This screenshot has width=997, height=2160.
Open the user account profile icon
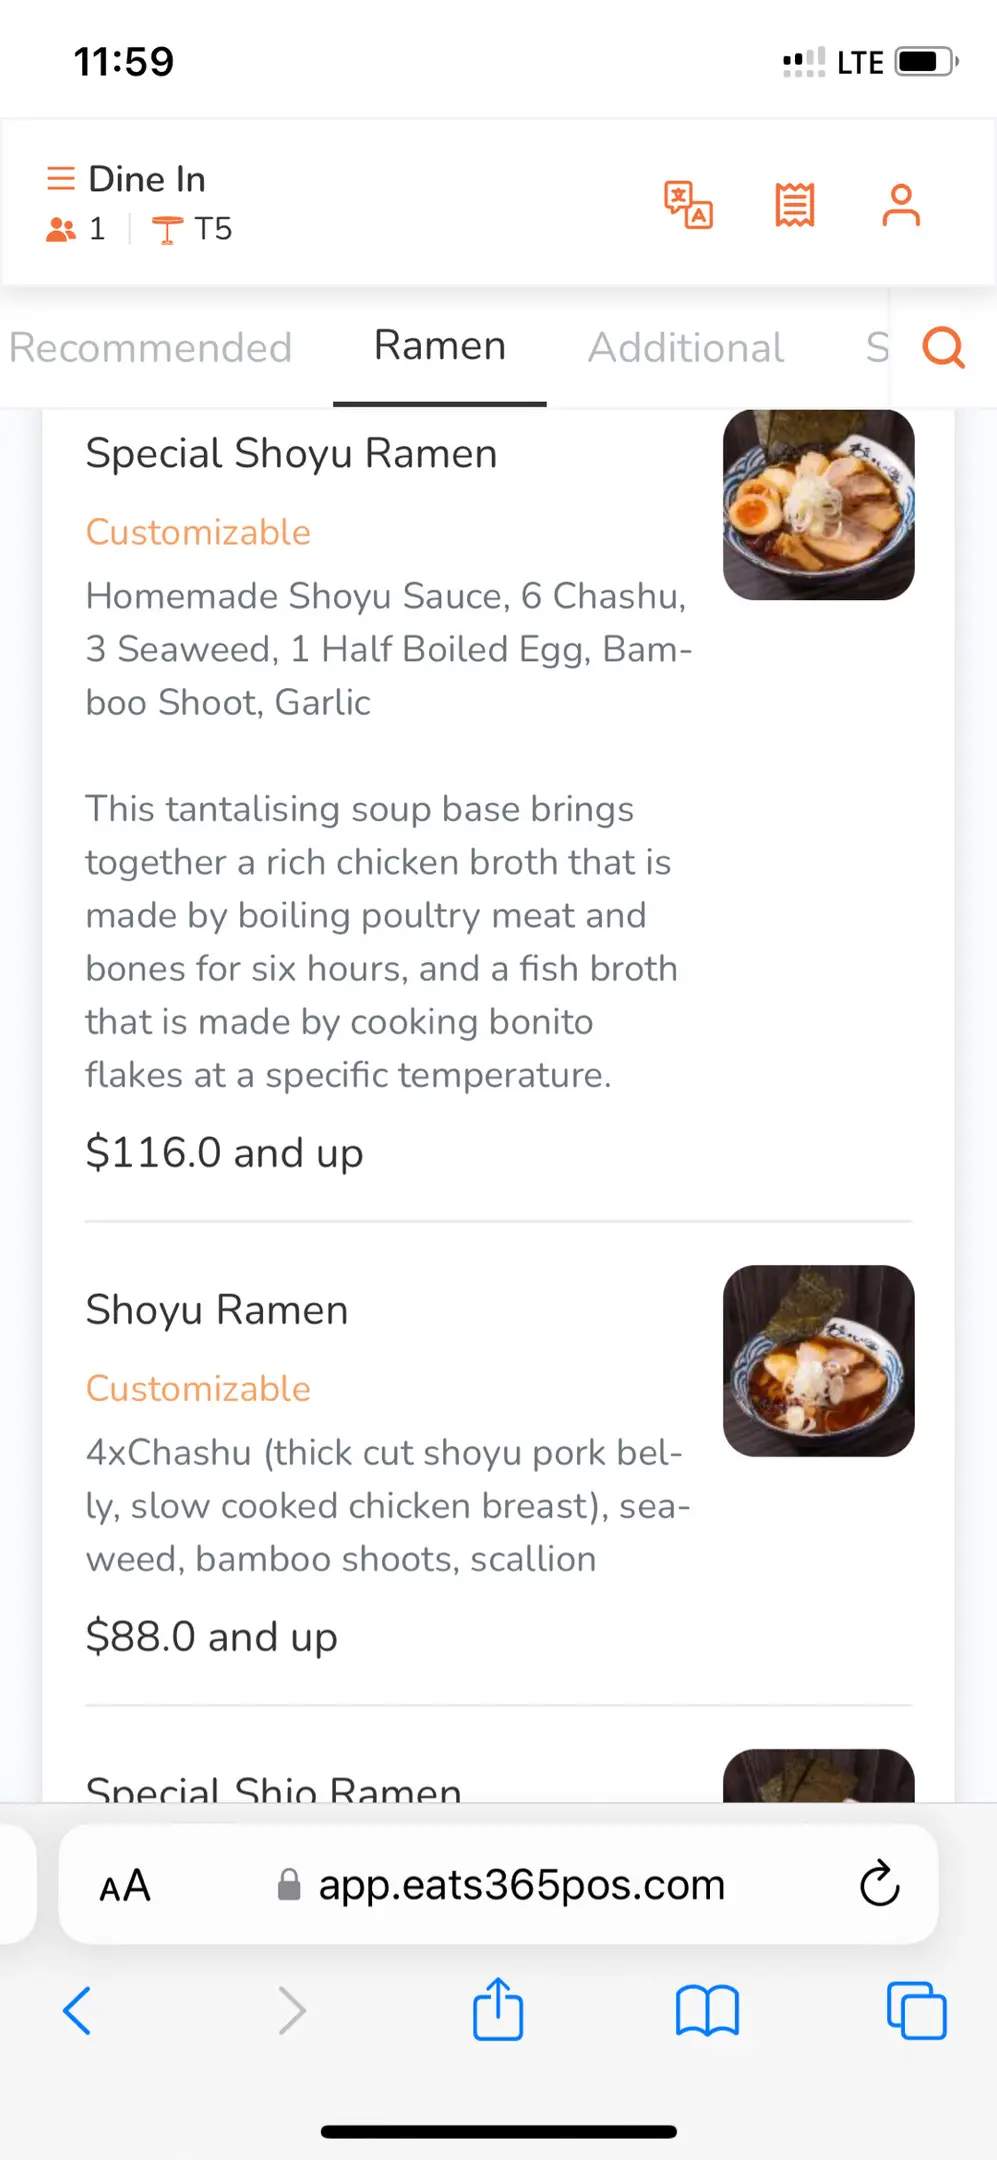pyautogui.click(x=901, y=205)
